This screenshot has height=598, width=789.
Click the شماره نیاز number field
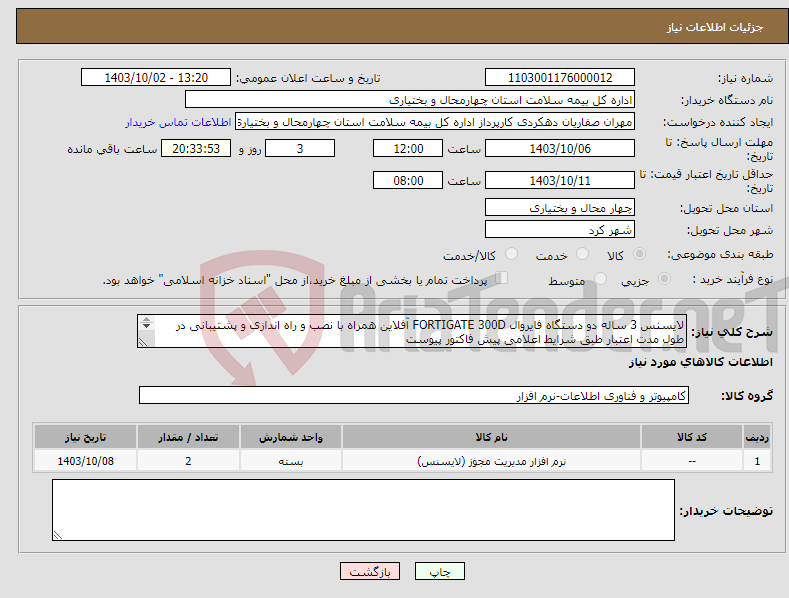coord(560,78)
